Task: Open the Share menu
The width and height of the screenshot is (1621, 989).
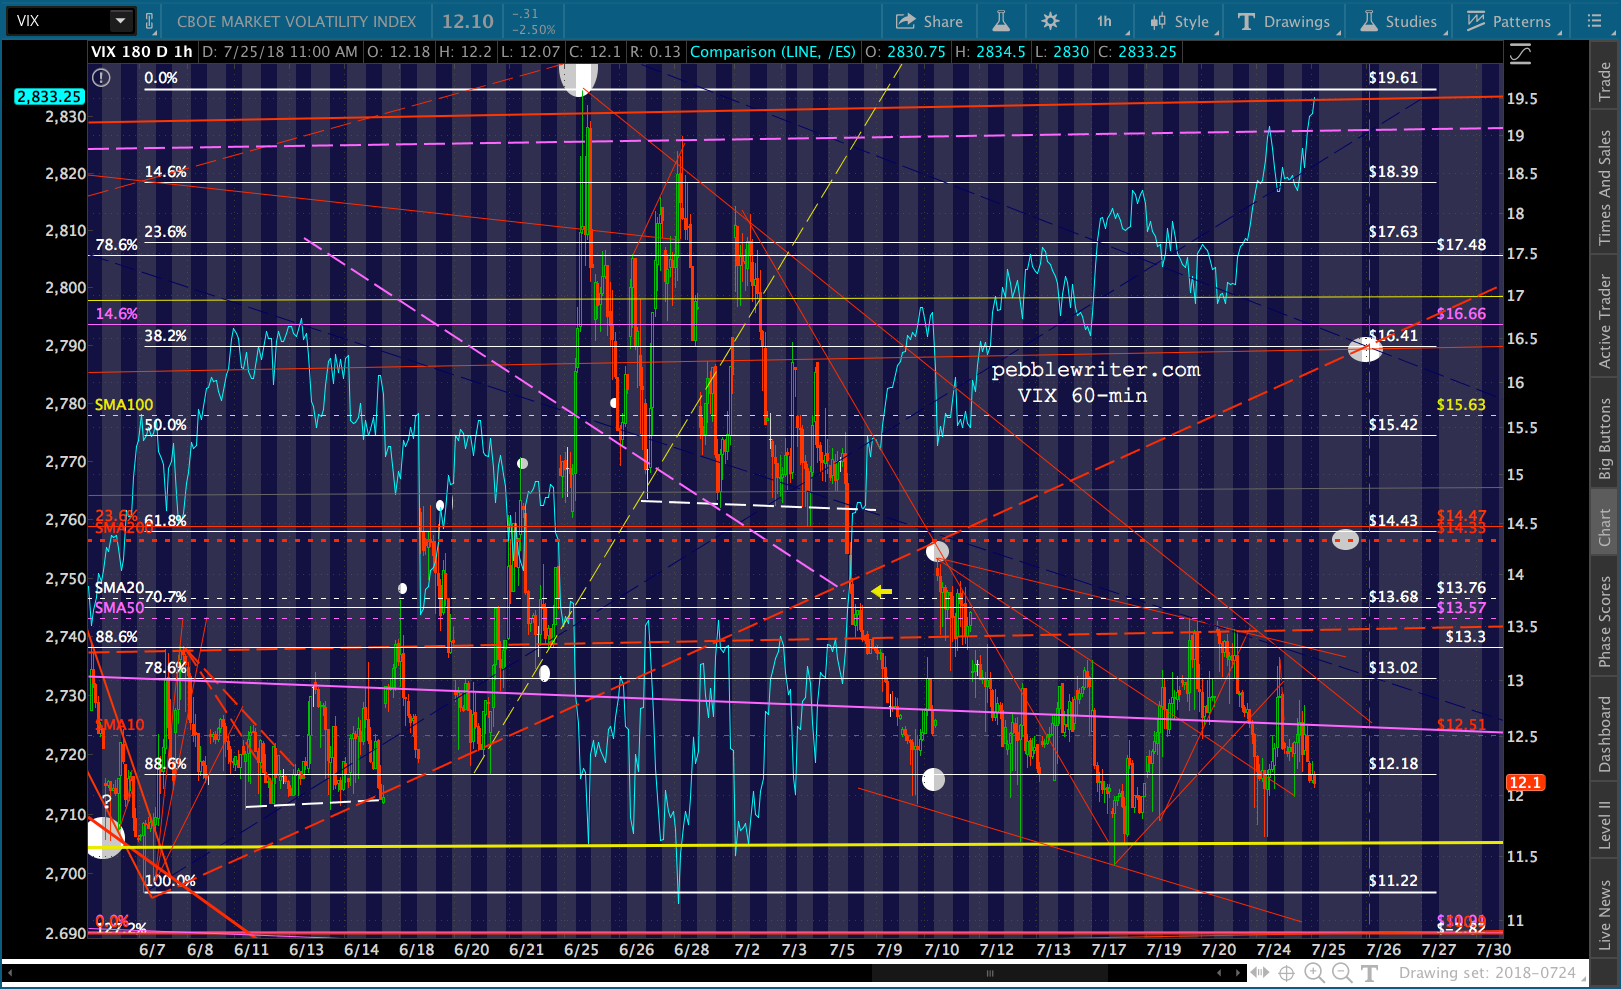Action: [x=929, y=21]
